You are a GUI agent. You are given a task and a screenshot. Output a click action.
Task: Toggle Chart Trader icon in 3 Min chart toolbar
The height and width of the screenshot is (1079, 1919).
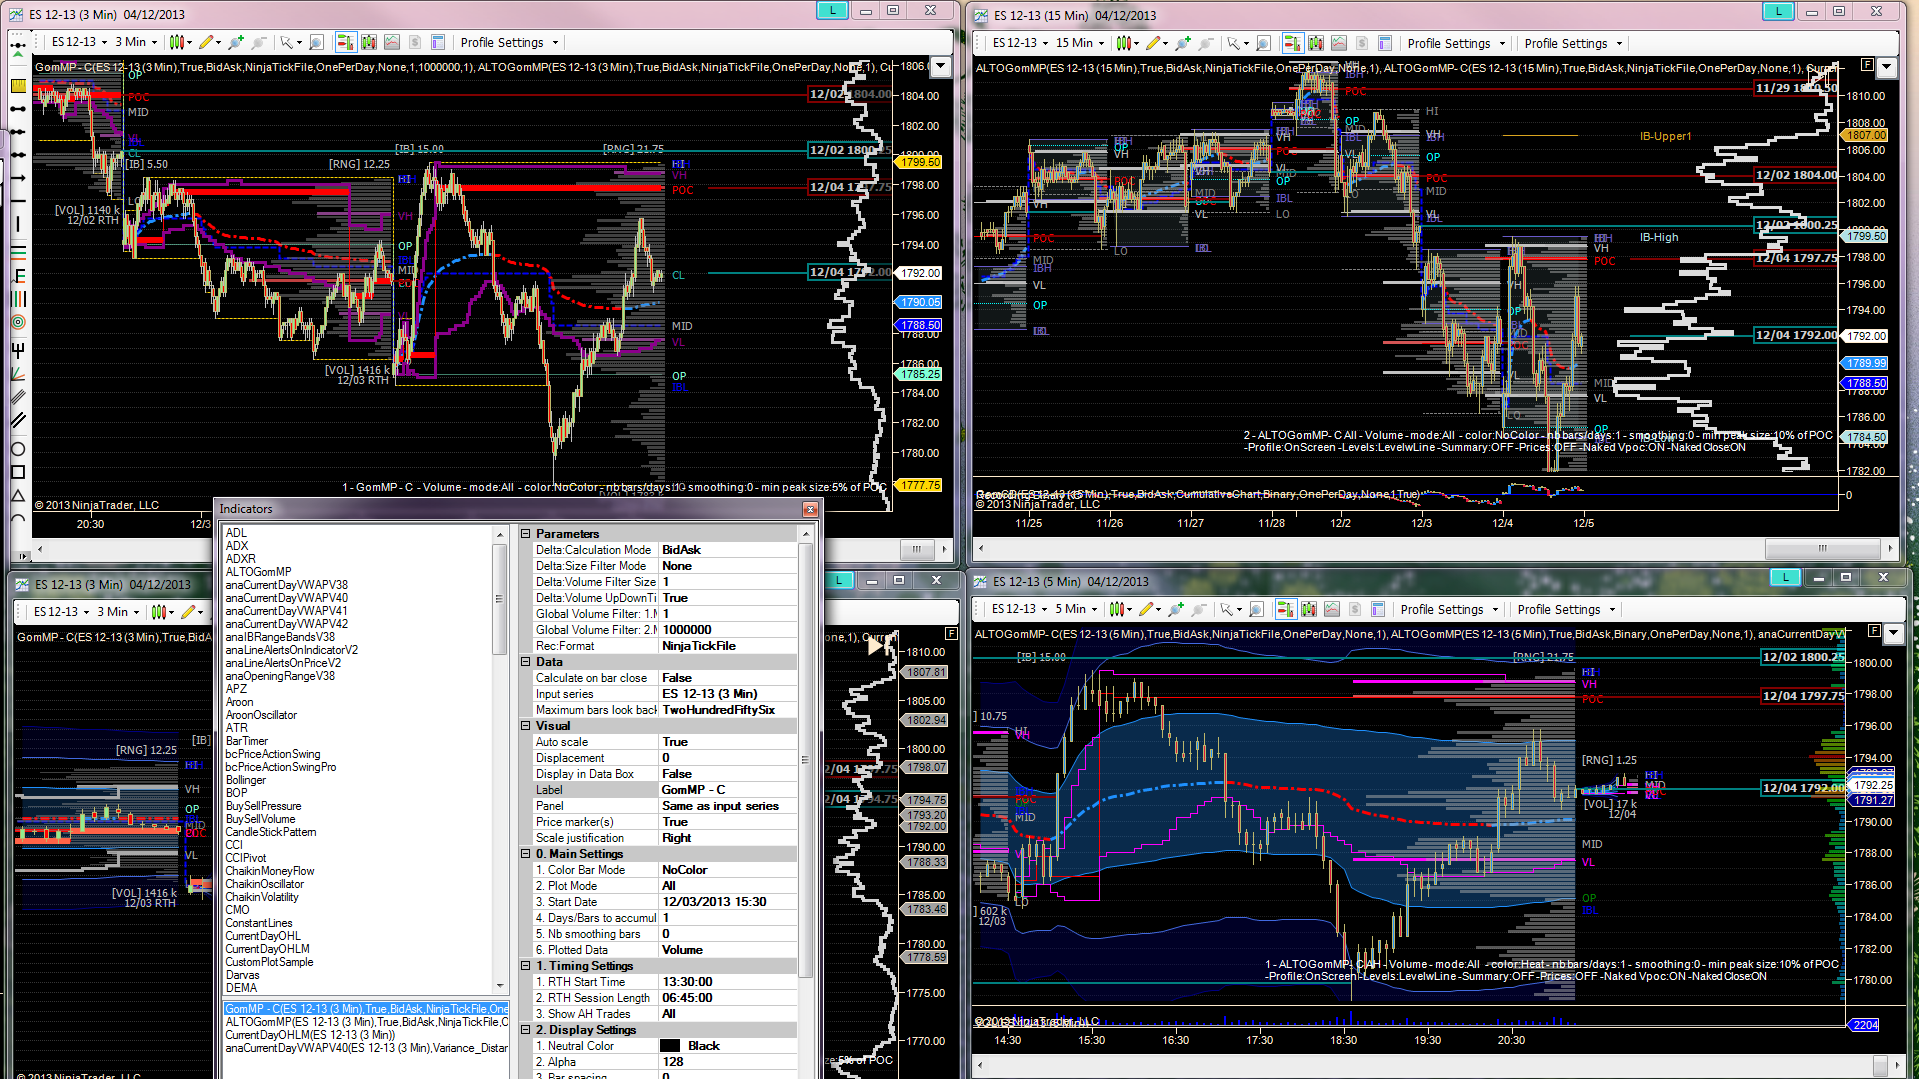[345, 42]
